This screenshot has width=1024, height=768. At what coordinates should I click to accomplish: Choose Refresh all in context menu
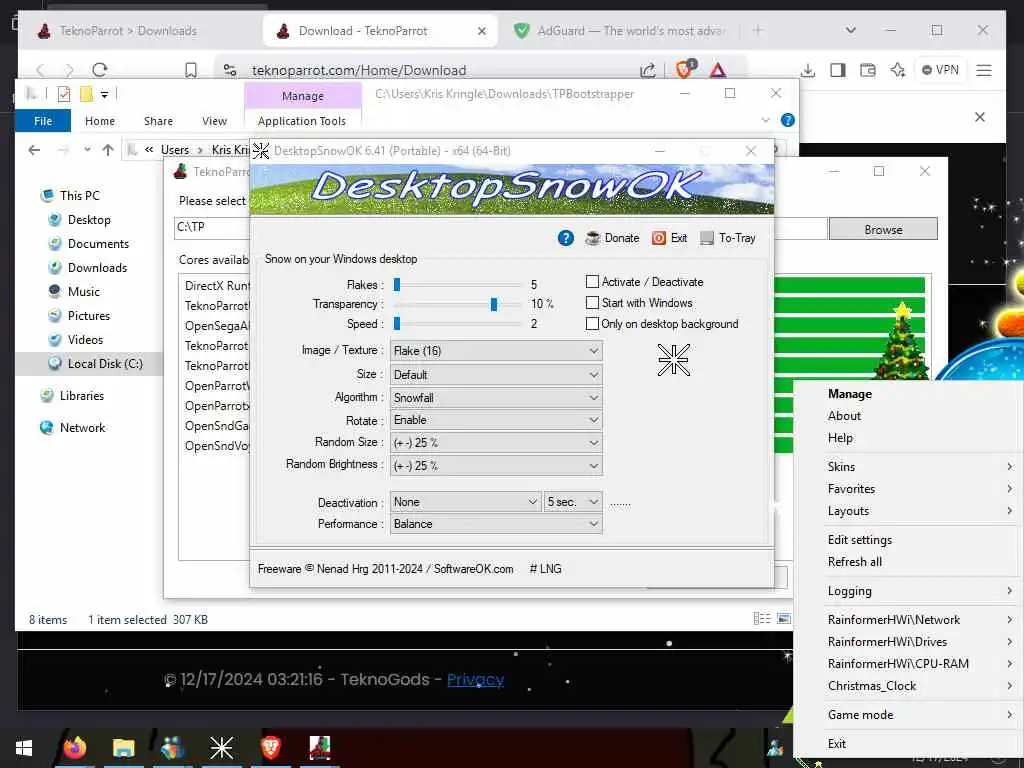point(855,562)
